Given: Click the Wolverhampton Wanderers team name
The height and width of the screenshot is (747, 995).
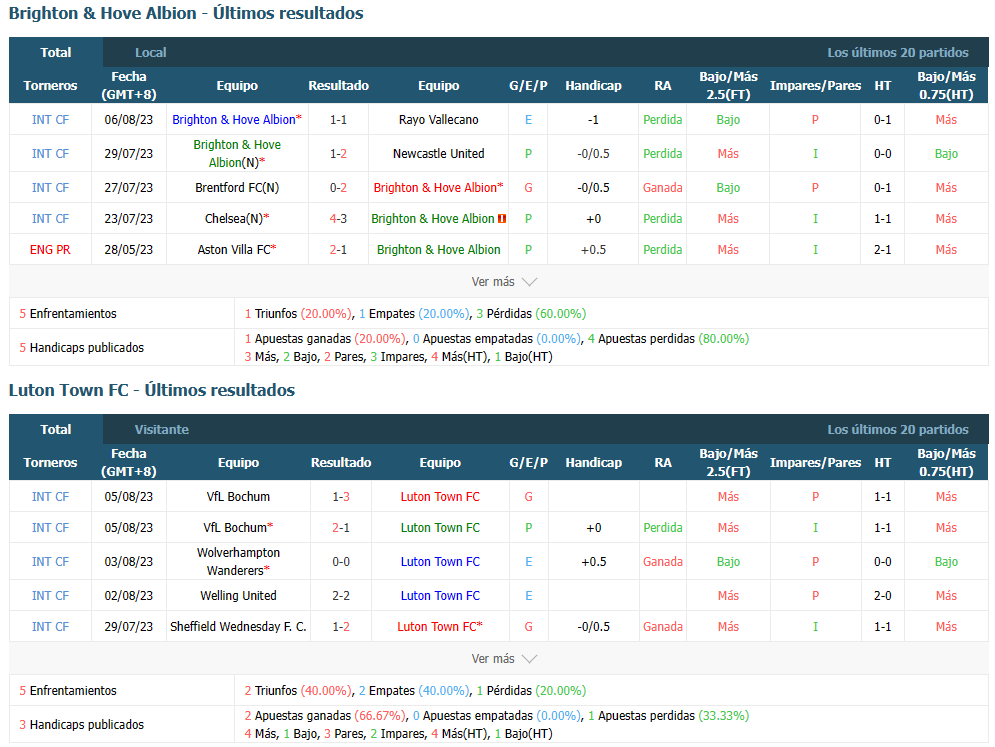Looking at the screenshot, I should [238, 562].
